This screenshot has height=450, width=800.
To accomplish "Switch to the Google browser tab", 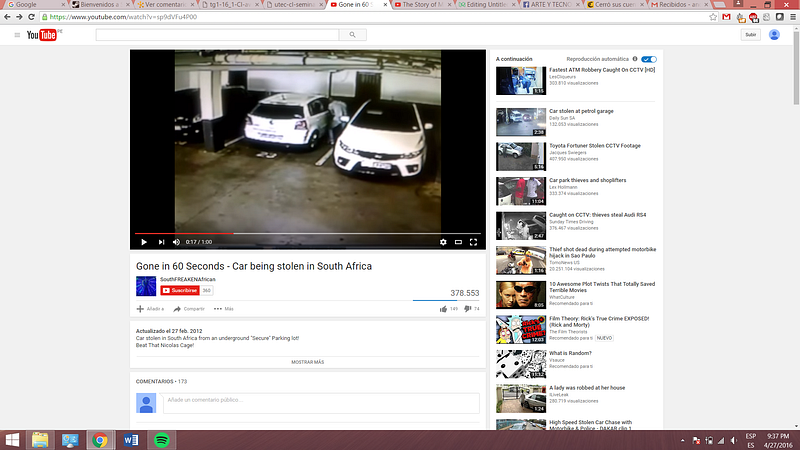I will tap(36, 5).
